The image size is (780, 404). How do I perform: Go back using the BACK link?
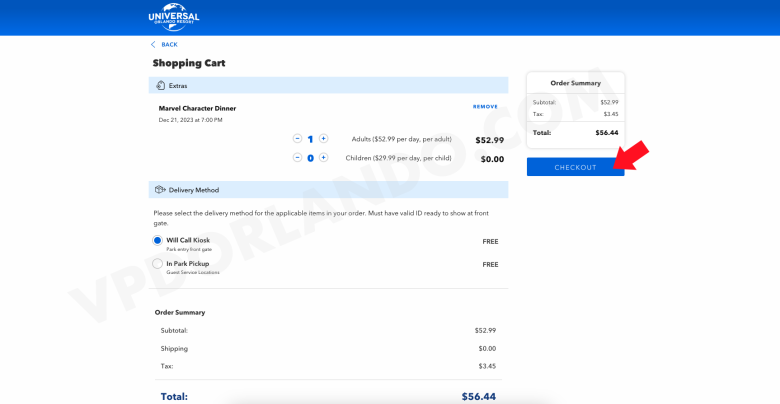tap(169, 45)
